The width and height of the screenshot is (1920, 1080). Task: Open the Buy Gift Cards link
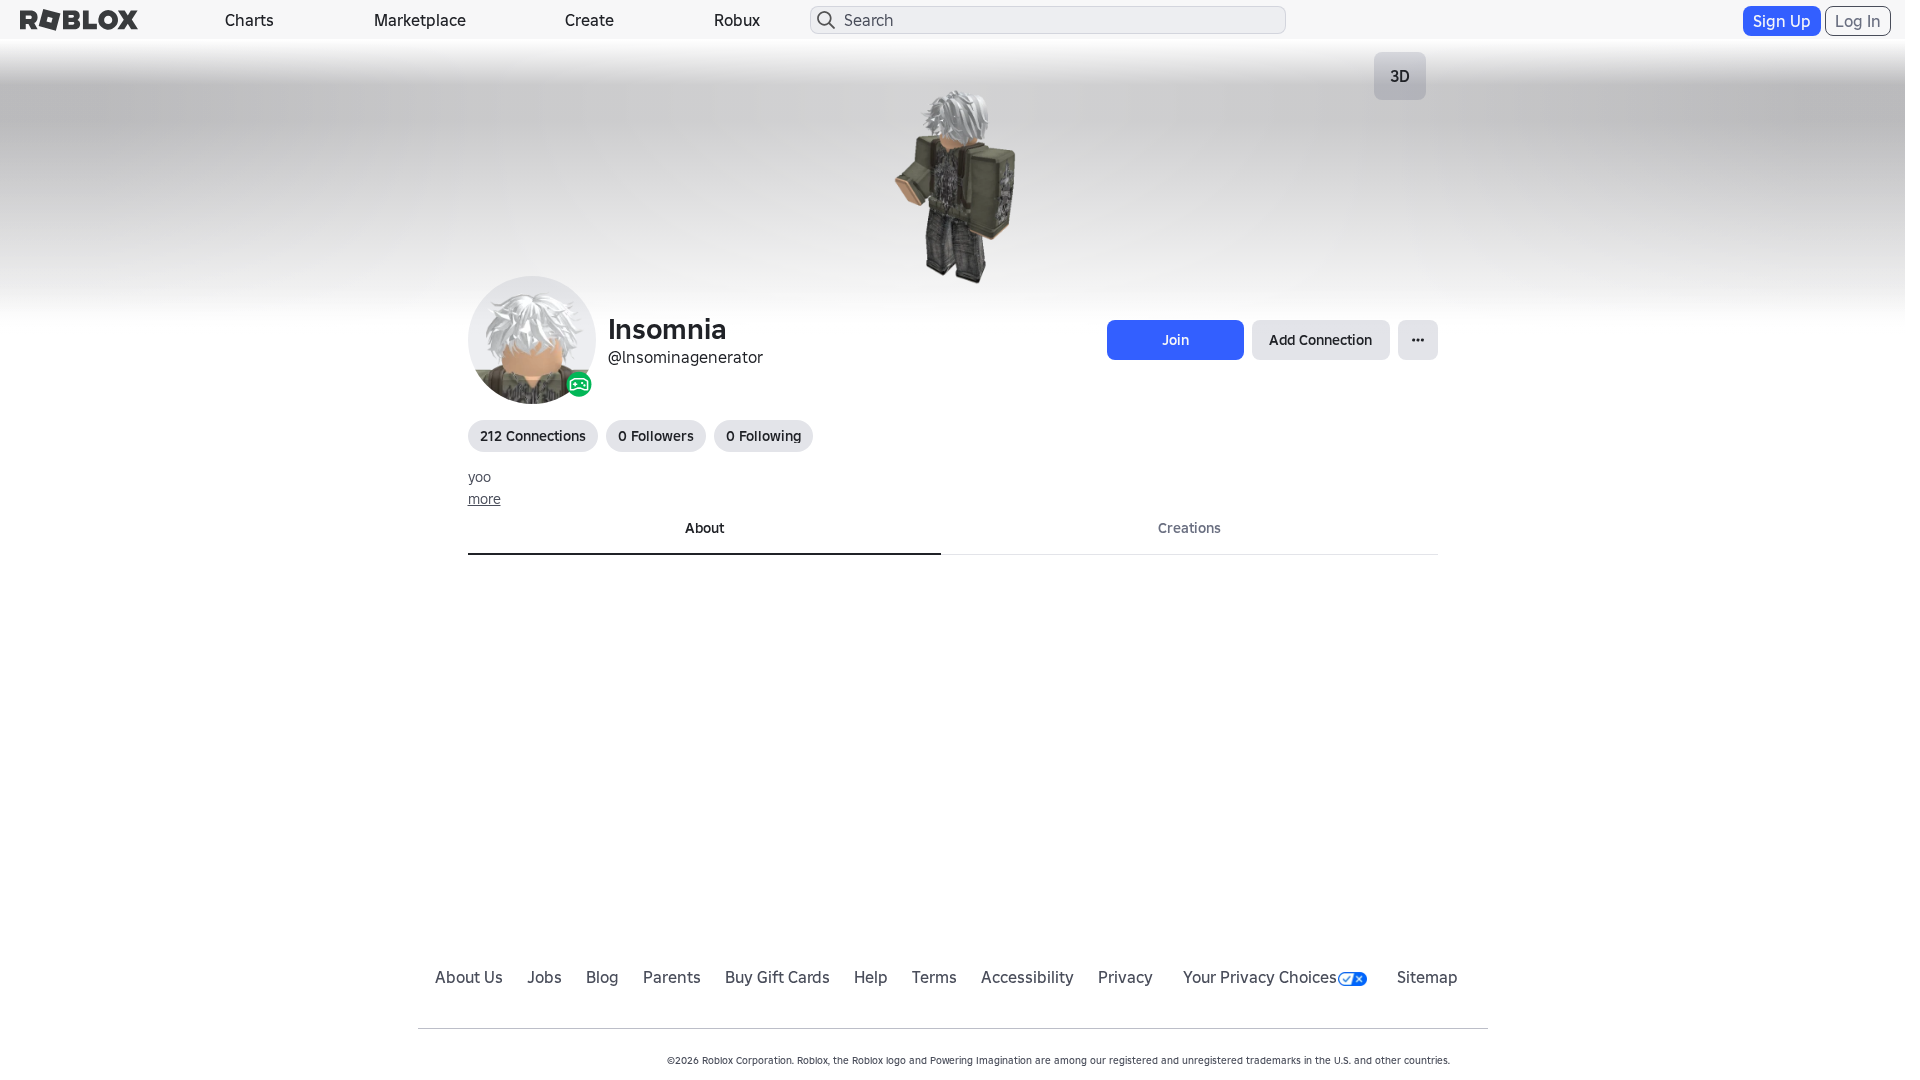(x=777, y=978)
